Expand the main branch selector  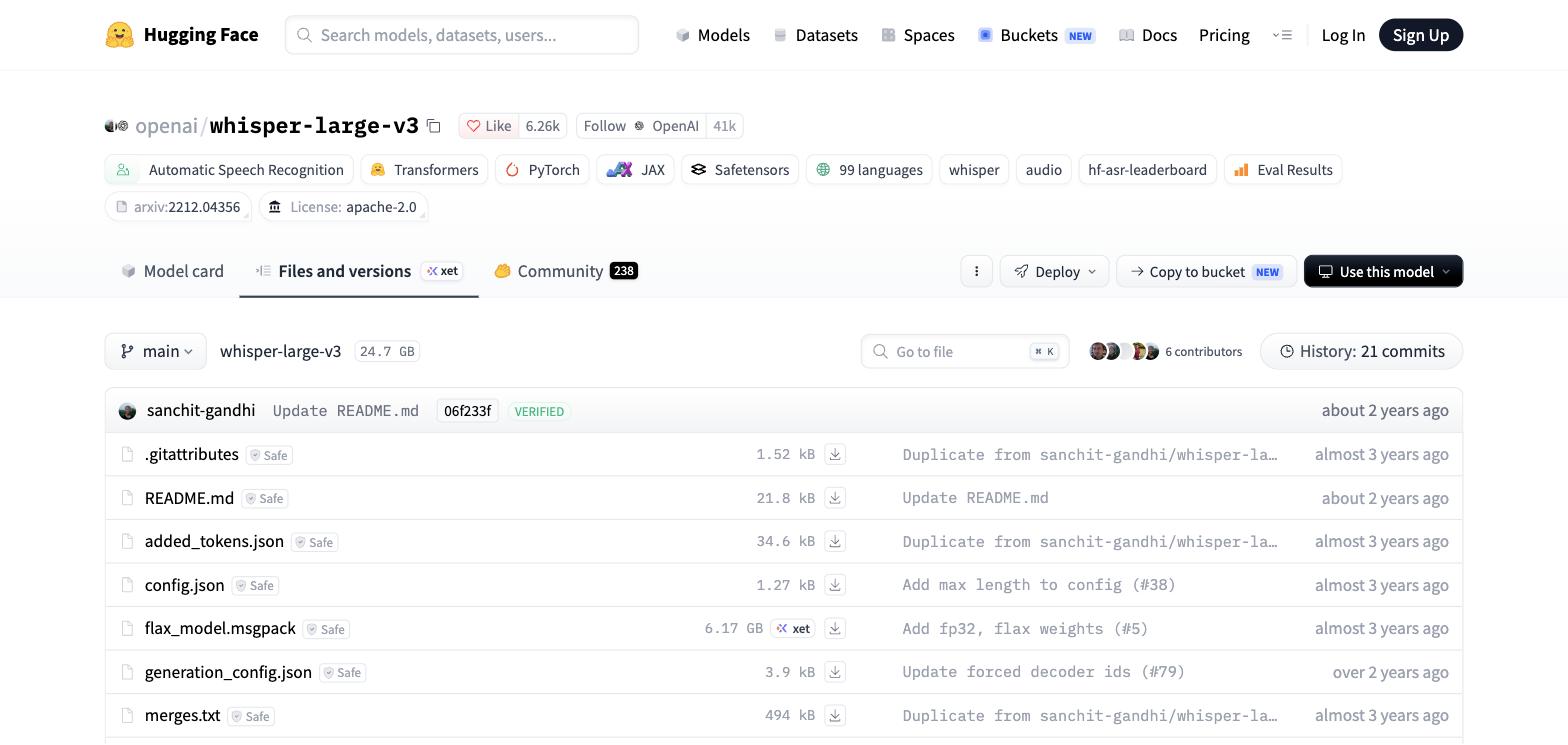pyautogui.click(x=156, y=351)
